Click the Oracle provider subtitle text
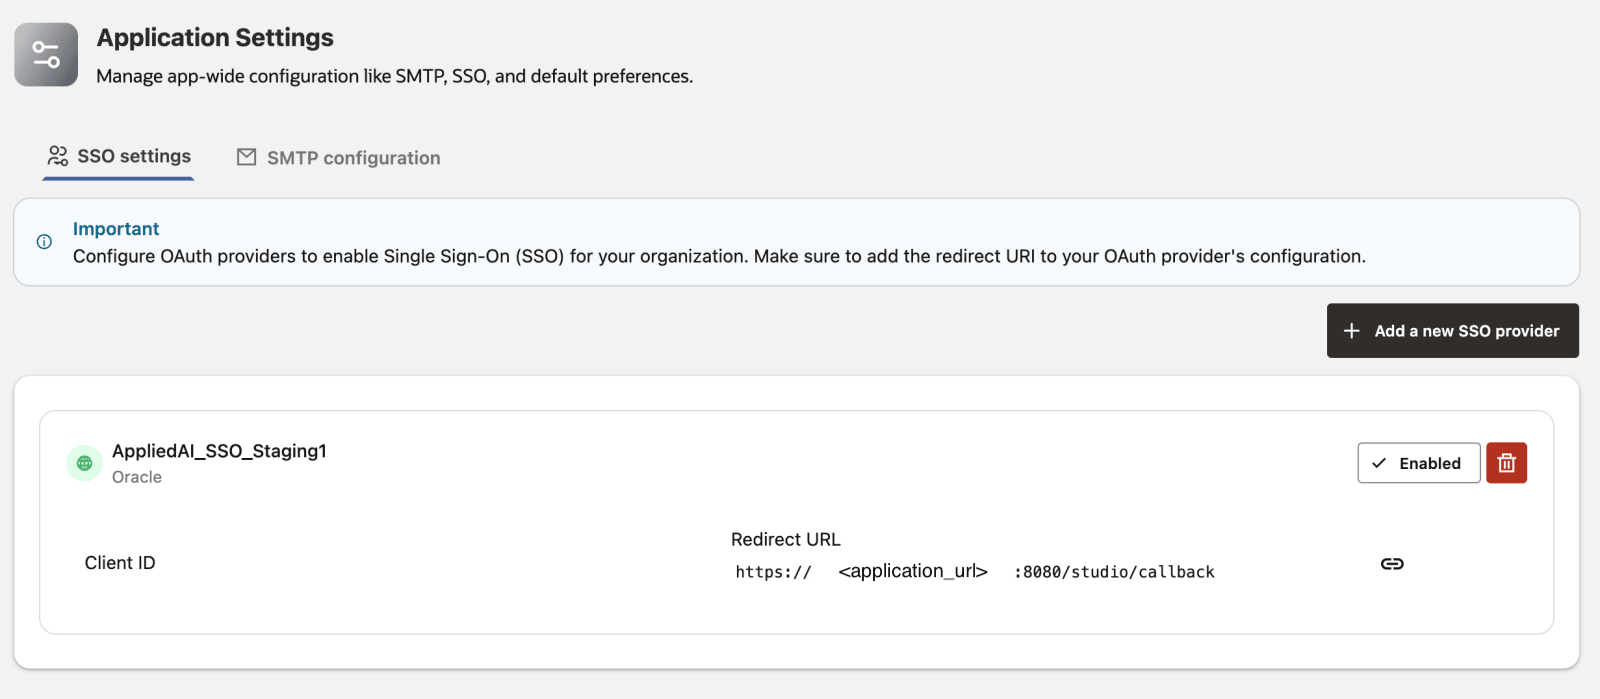This screenshot has height=699, width=1600. 137,477
